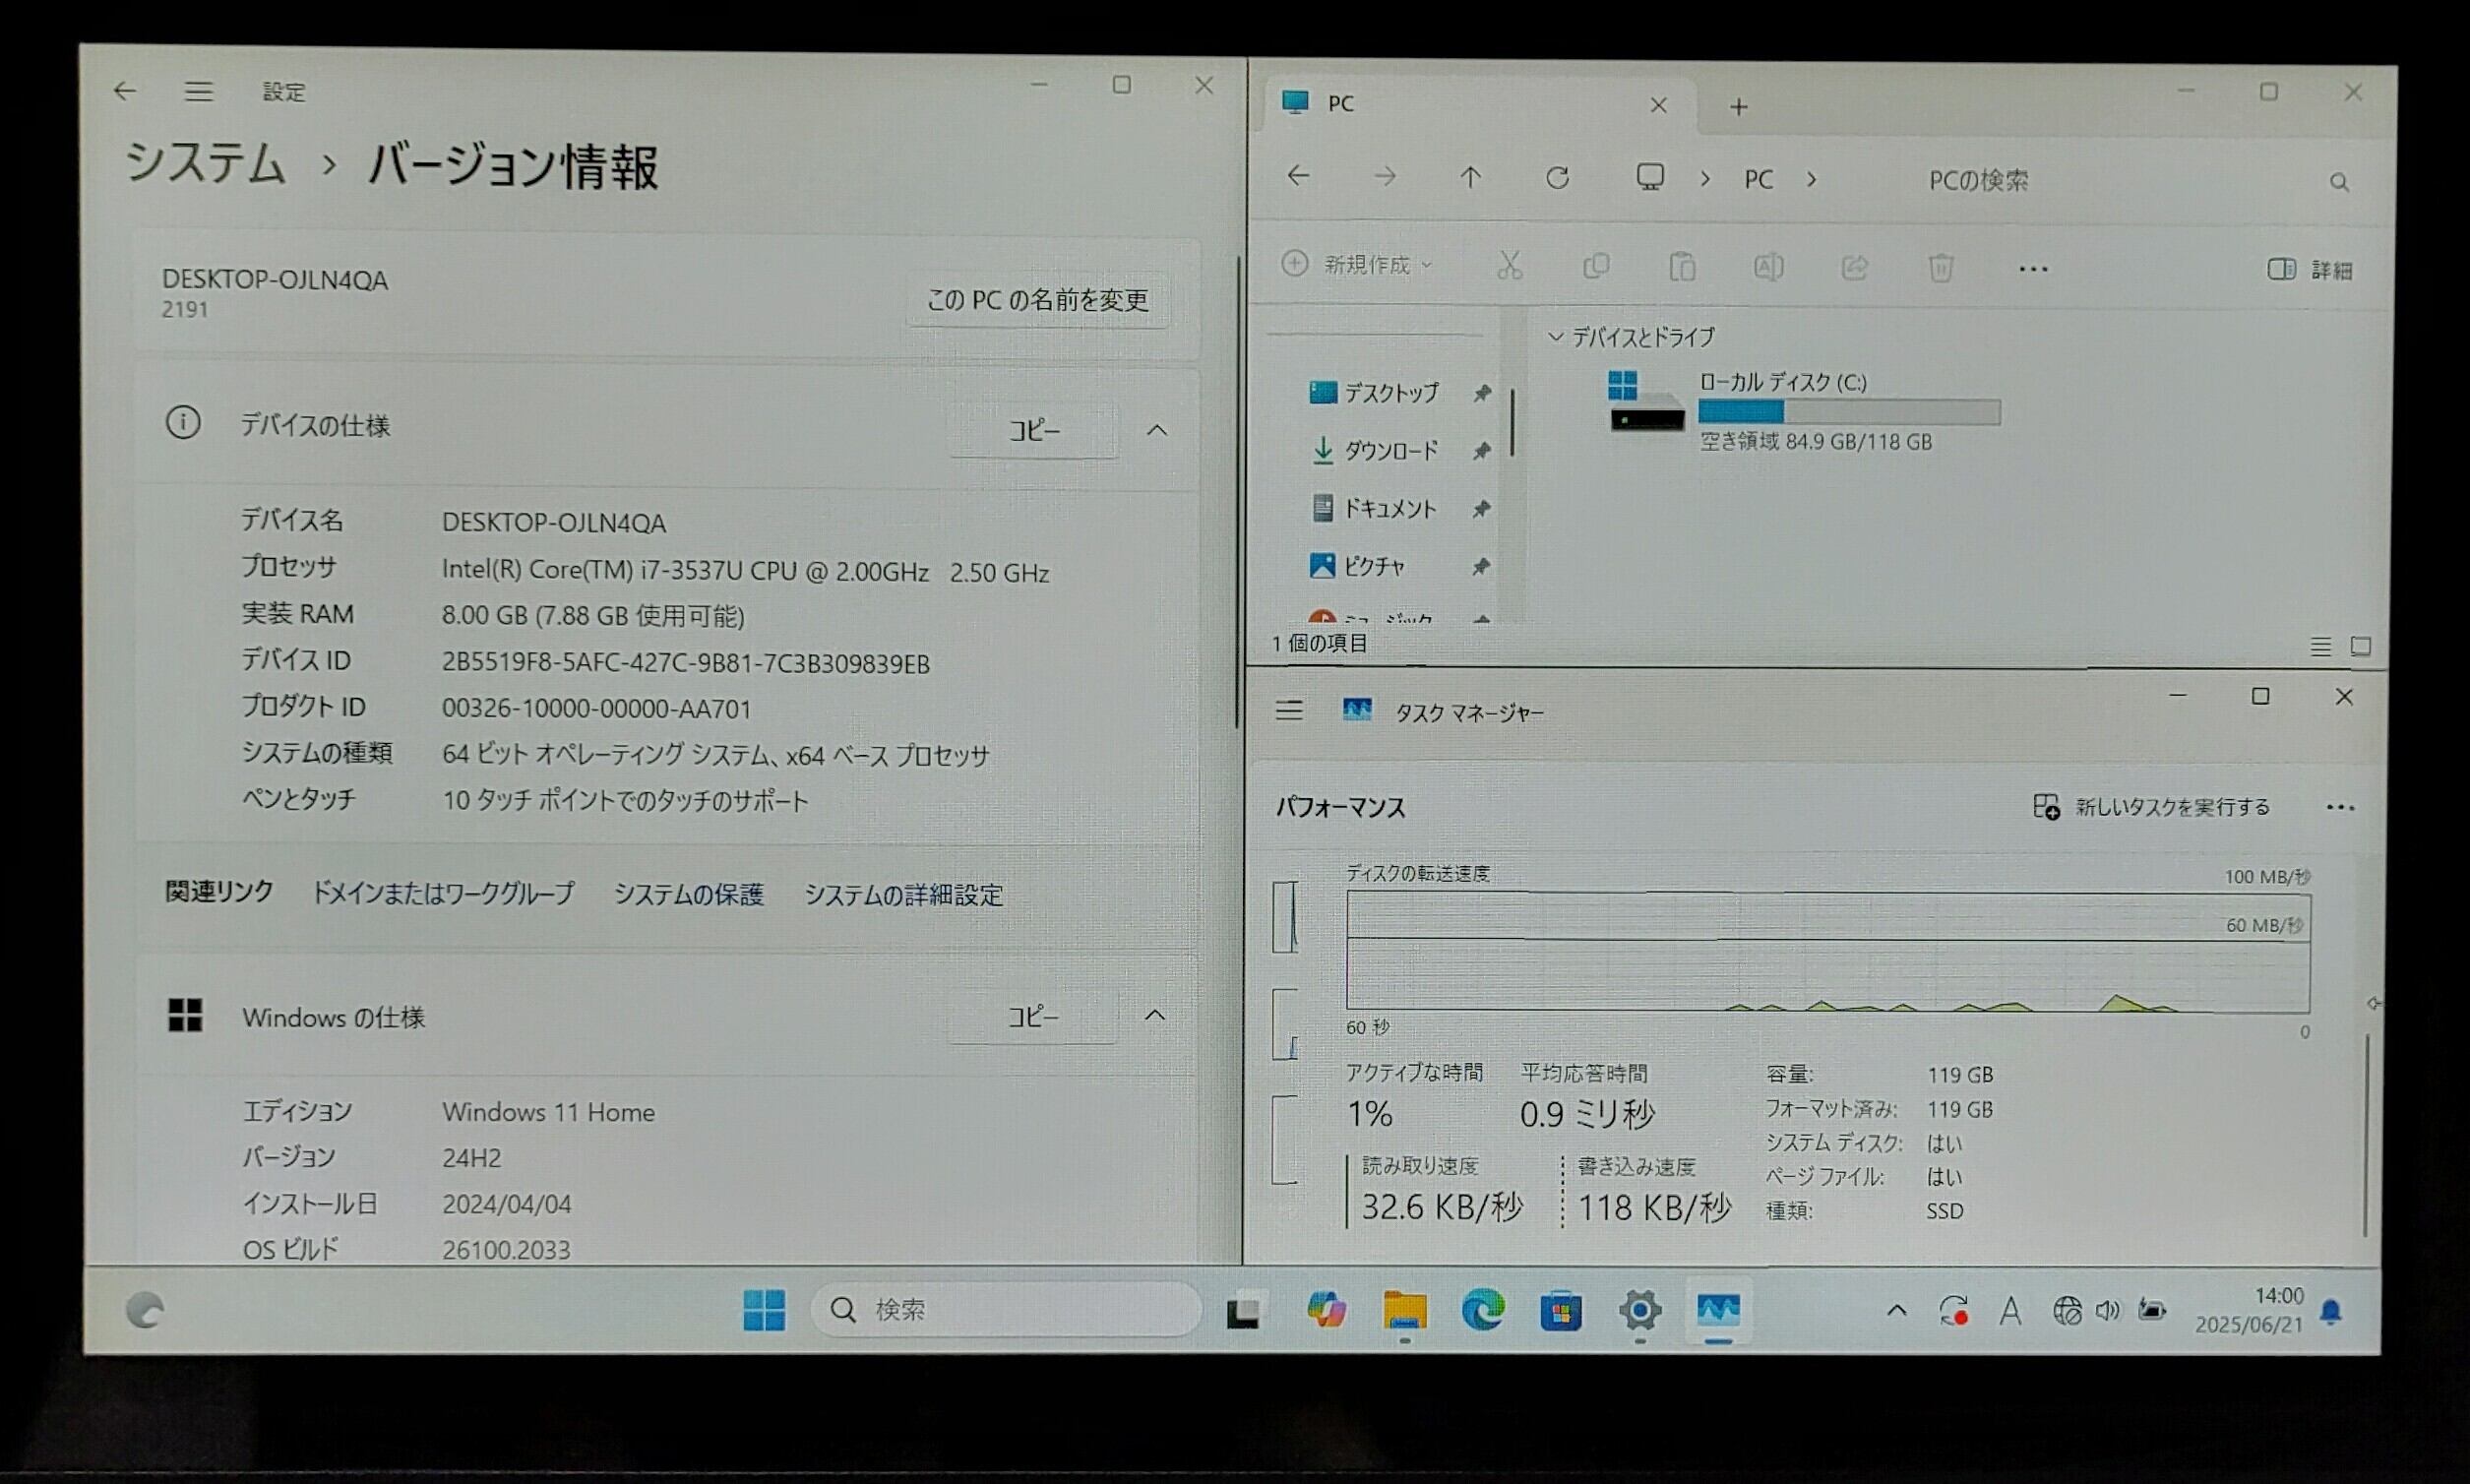Image resolution: width=2470 pixels, height=1484 pixels.
Task: Open File Explorer from taskbar
Action: click(x=1405, y=1310)
